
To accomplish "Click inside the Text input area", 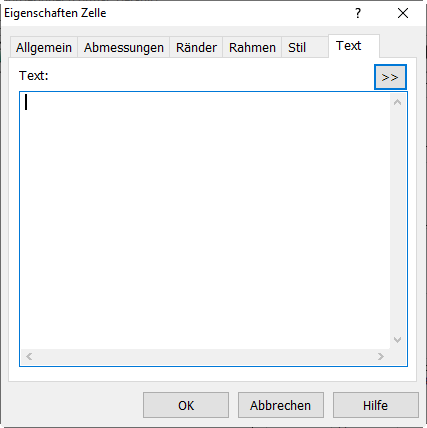I will coord(205,221).
